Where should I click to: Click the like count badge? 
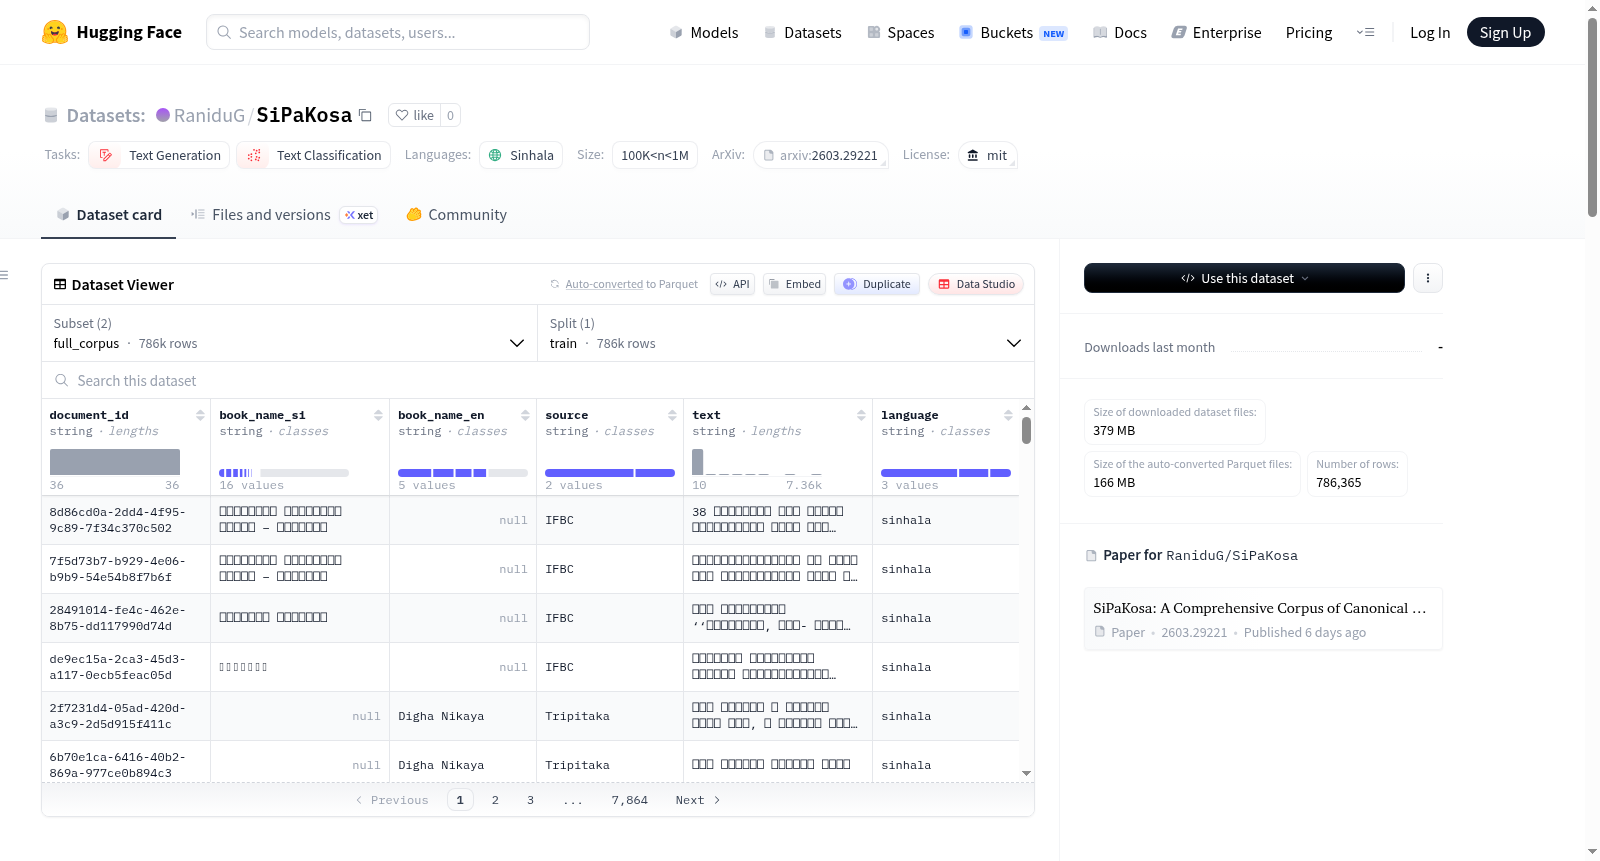click(x=450, y=115)
